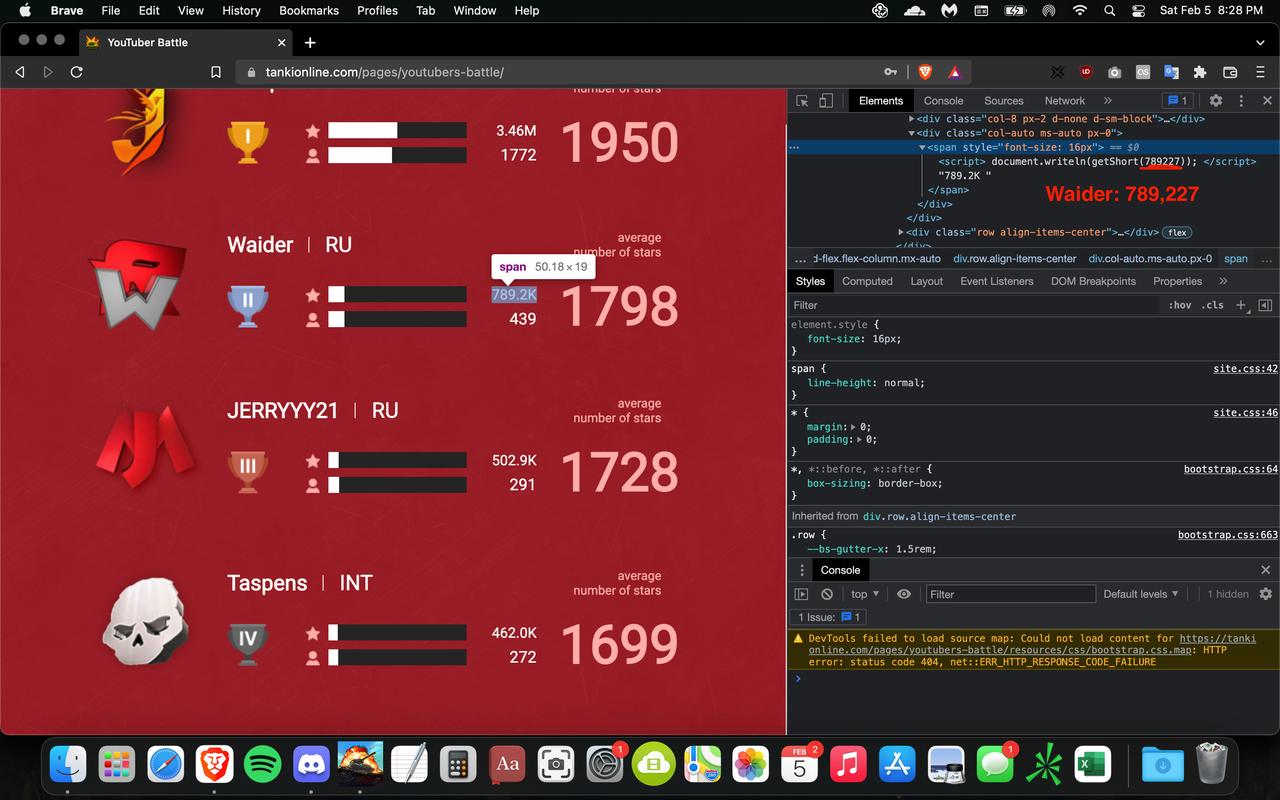The height and width of the screenshot is (800, 1280).
Task: Open the Layout tab
Action: point(926,281)
